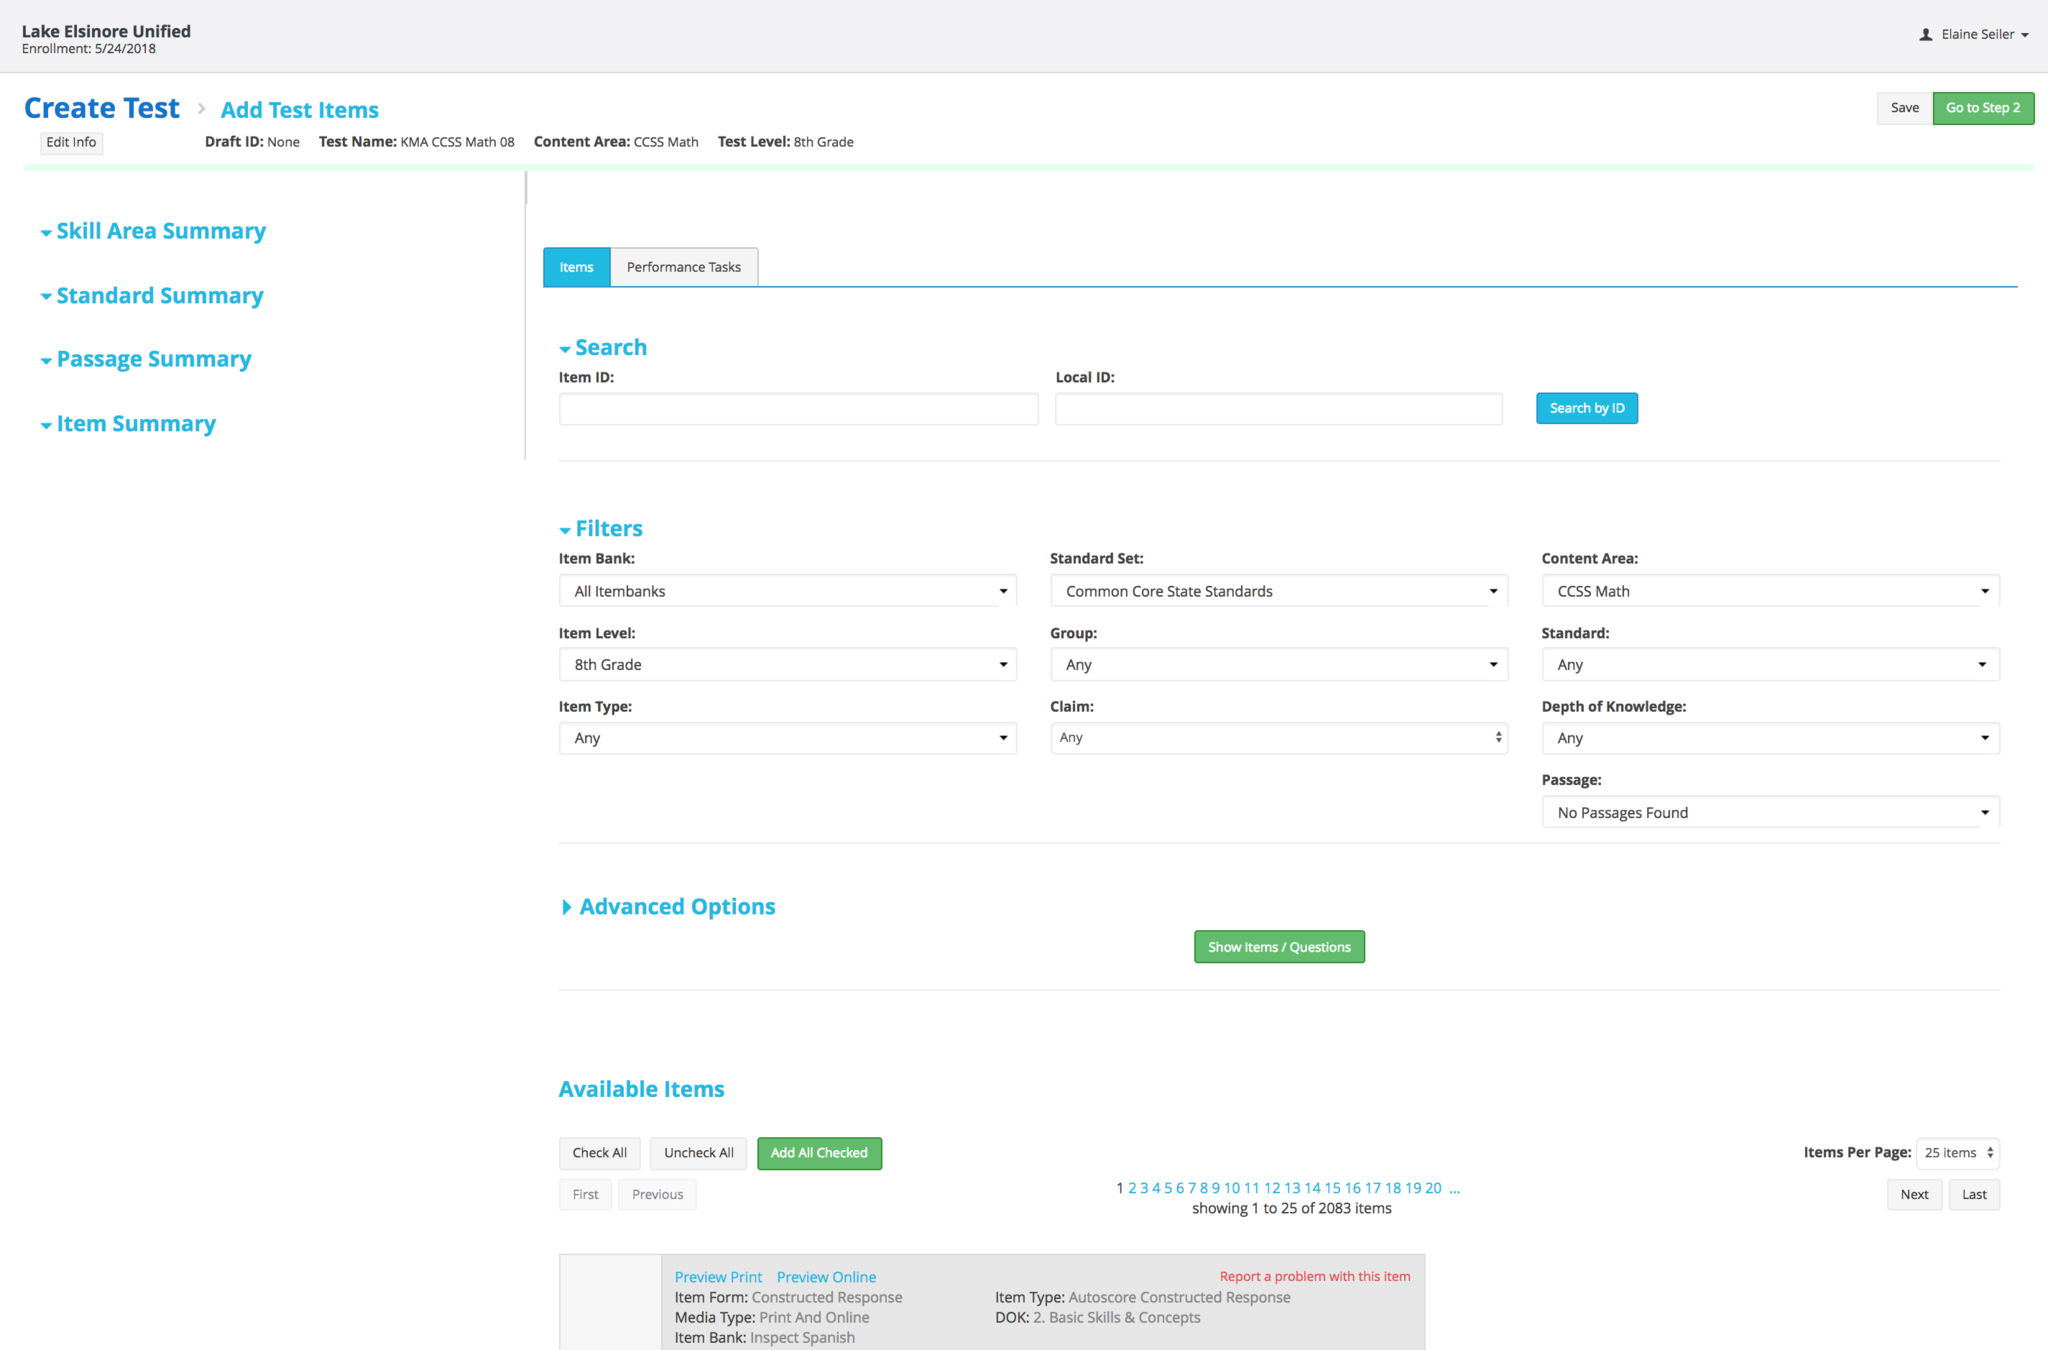
Task: Open the Standard Set dropdown
Action: pos(1278,591)
